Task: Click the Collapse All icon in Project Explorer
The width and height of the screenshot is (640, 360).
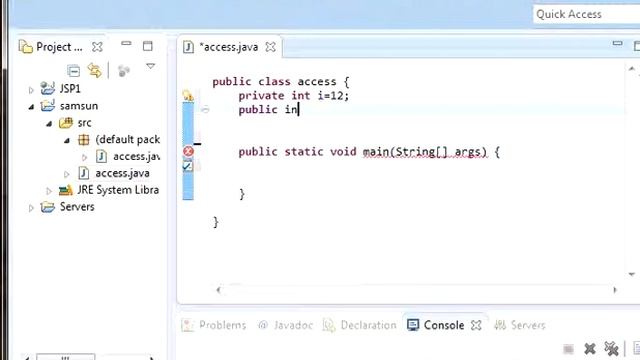Action: coord(73,71)
